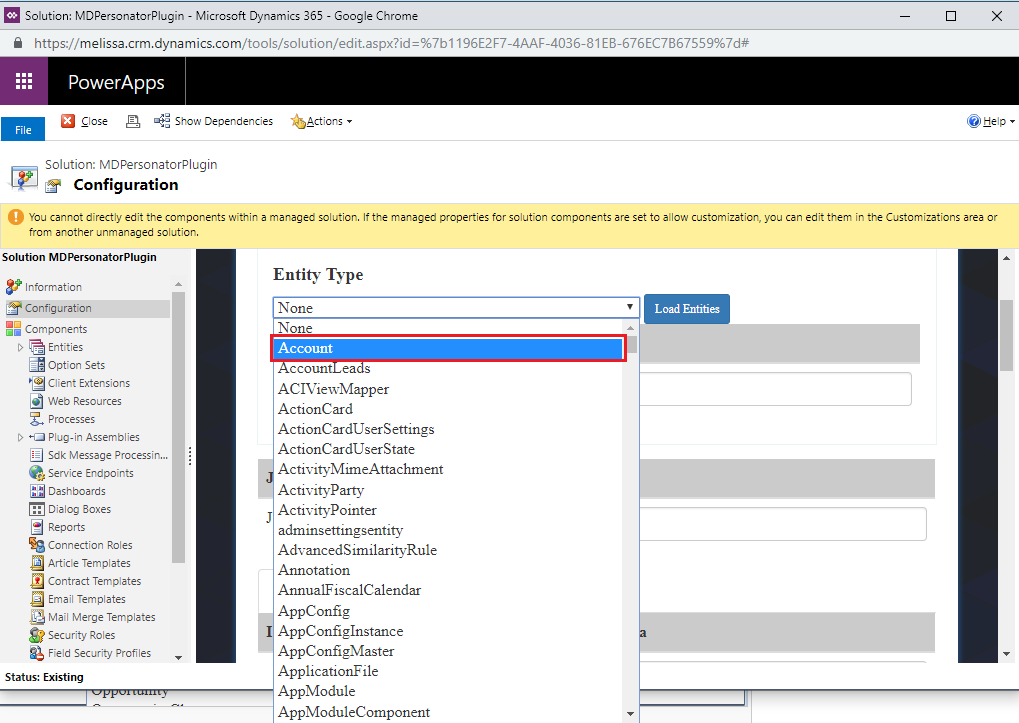
Task: Click the Security Roles icon
Action: (37, 635)
